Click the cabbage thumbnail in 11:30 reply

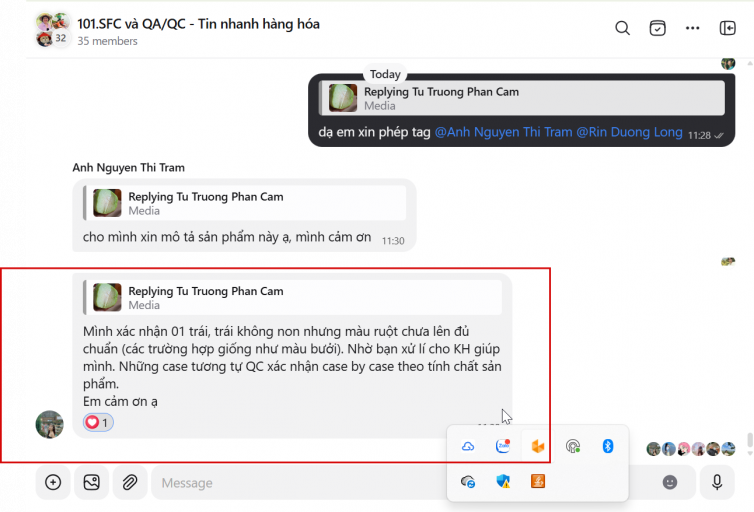107,203
